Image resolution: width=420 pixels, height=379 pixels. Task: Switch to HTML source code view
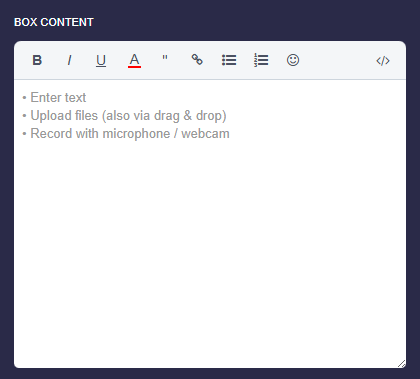click(x=383, y=61)
